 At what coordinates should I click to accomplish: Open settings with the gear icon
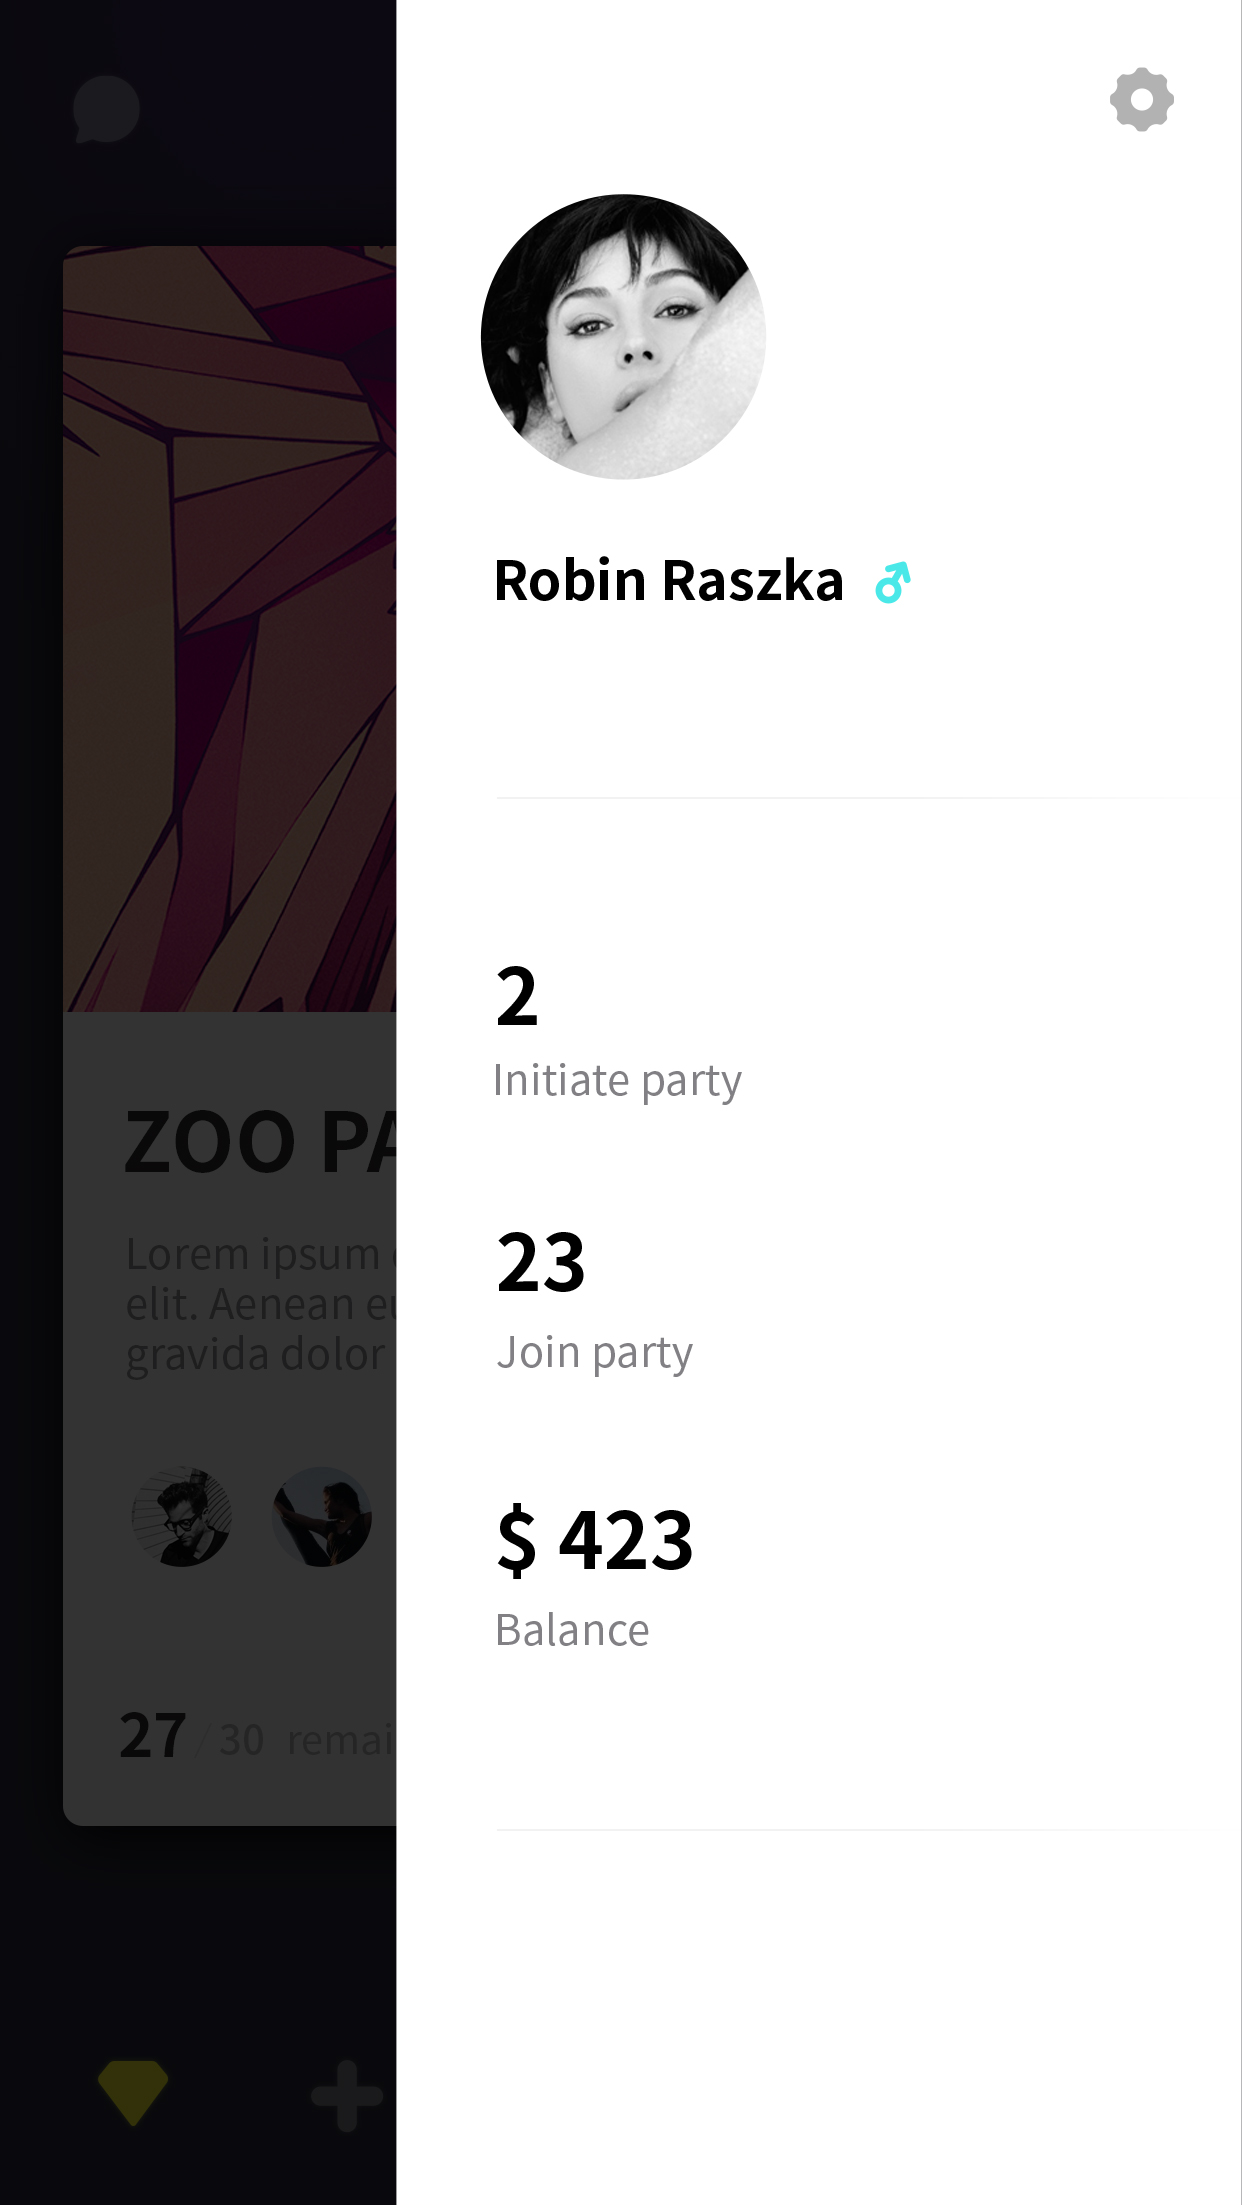tap(1141, 100)
